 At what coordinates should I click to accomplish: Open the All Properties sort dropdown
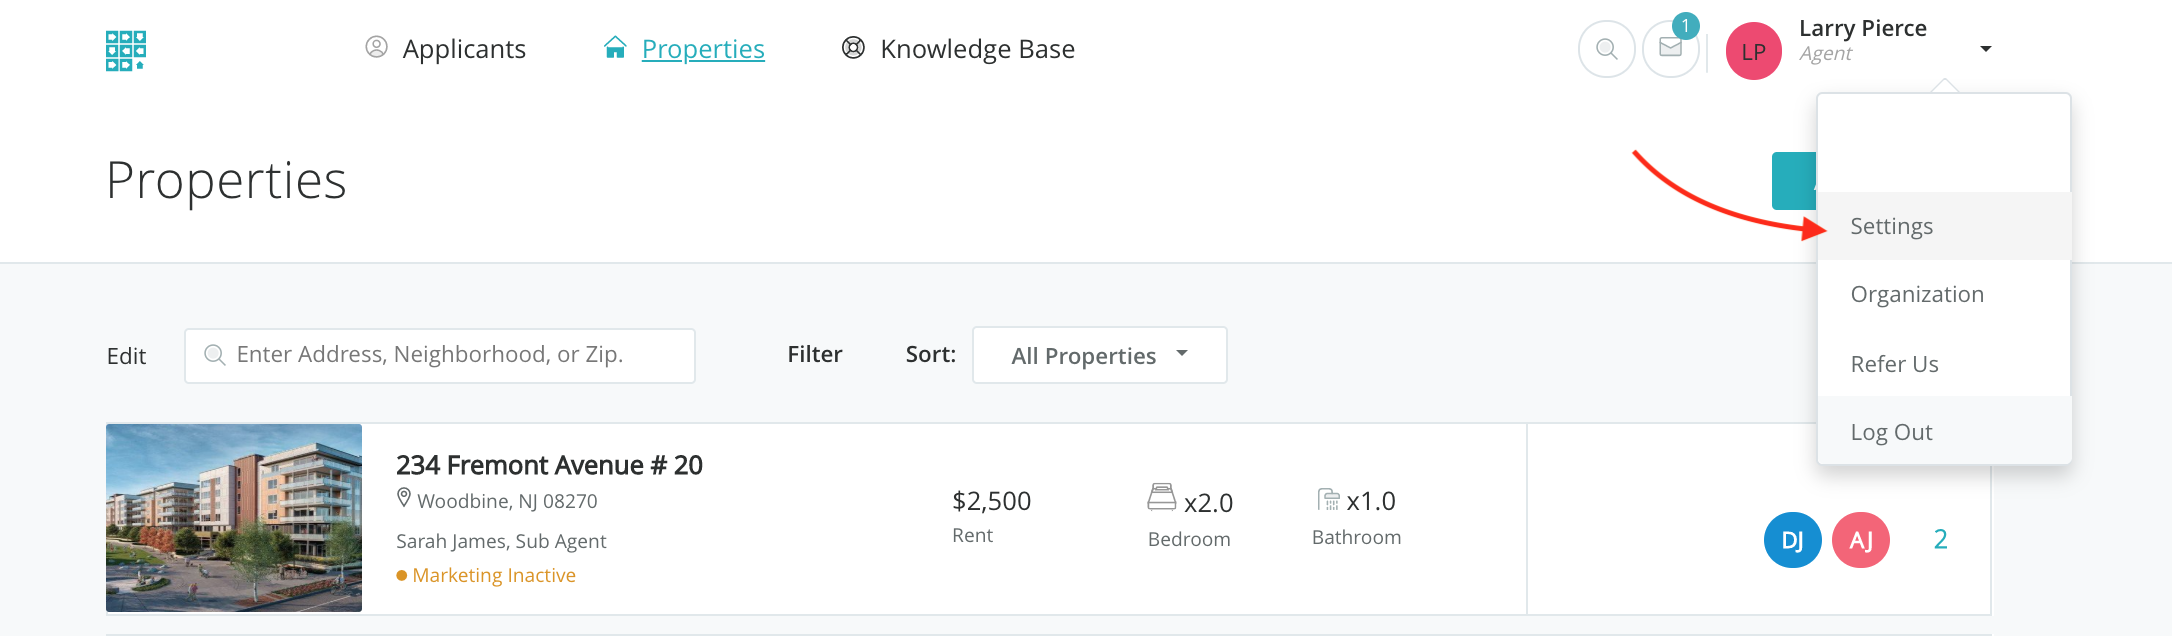(x=1099, y=355)
